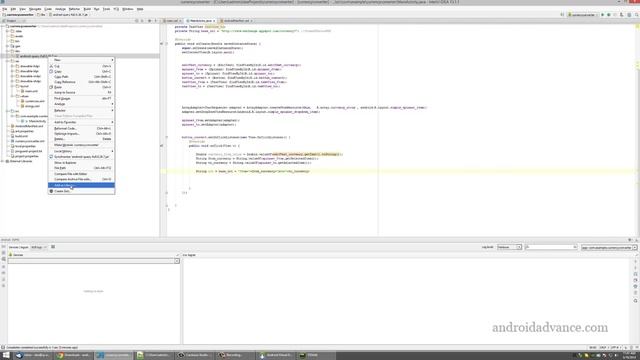Switch to the main.xml editor tab
Image resolution: width=640 pixels, height=360 pixels.
pos(172,21)
